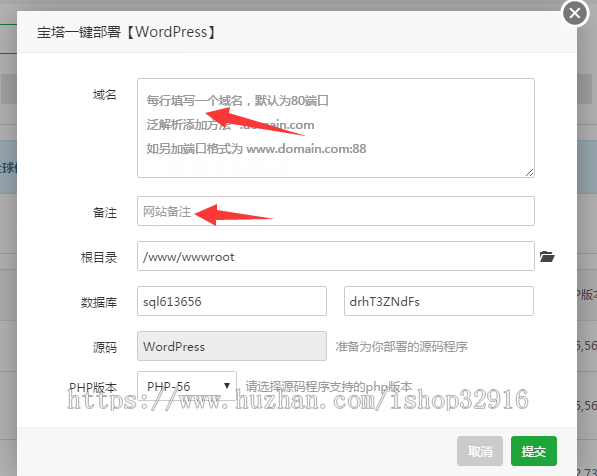The height and width of the screenshot is (476, 597).
Task: Click hint 请选择源码程序支持的php版本
Action: tap(329, 387)
